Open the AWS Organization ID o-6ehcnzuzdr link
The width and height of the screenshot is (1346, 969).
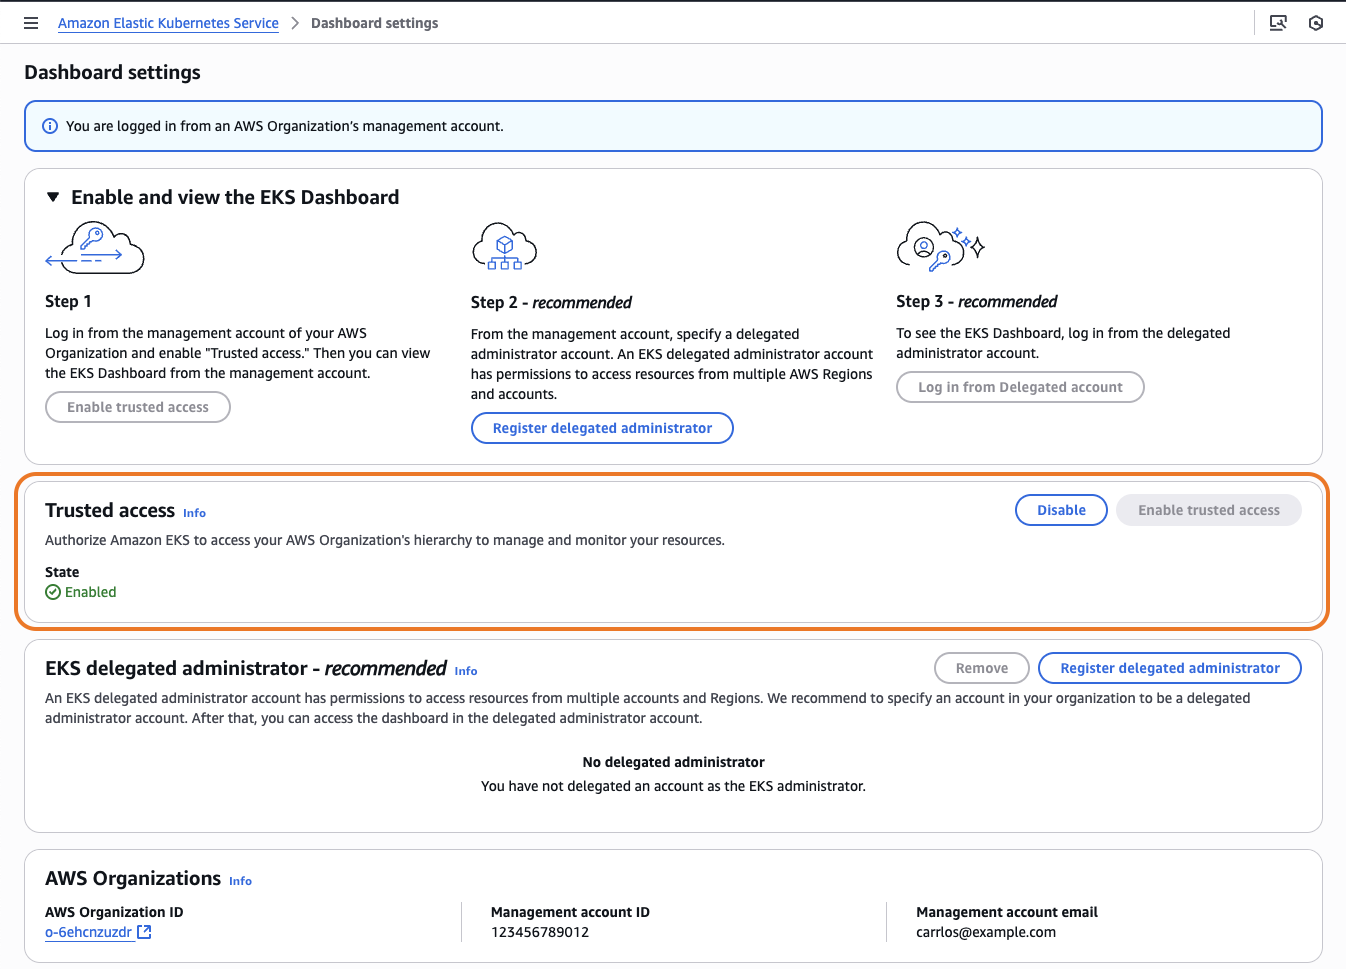point(89,931)
